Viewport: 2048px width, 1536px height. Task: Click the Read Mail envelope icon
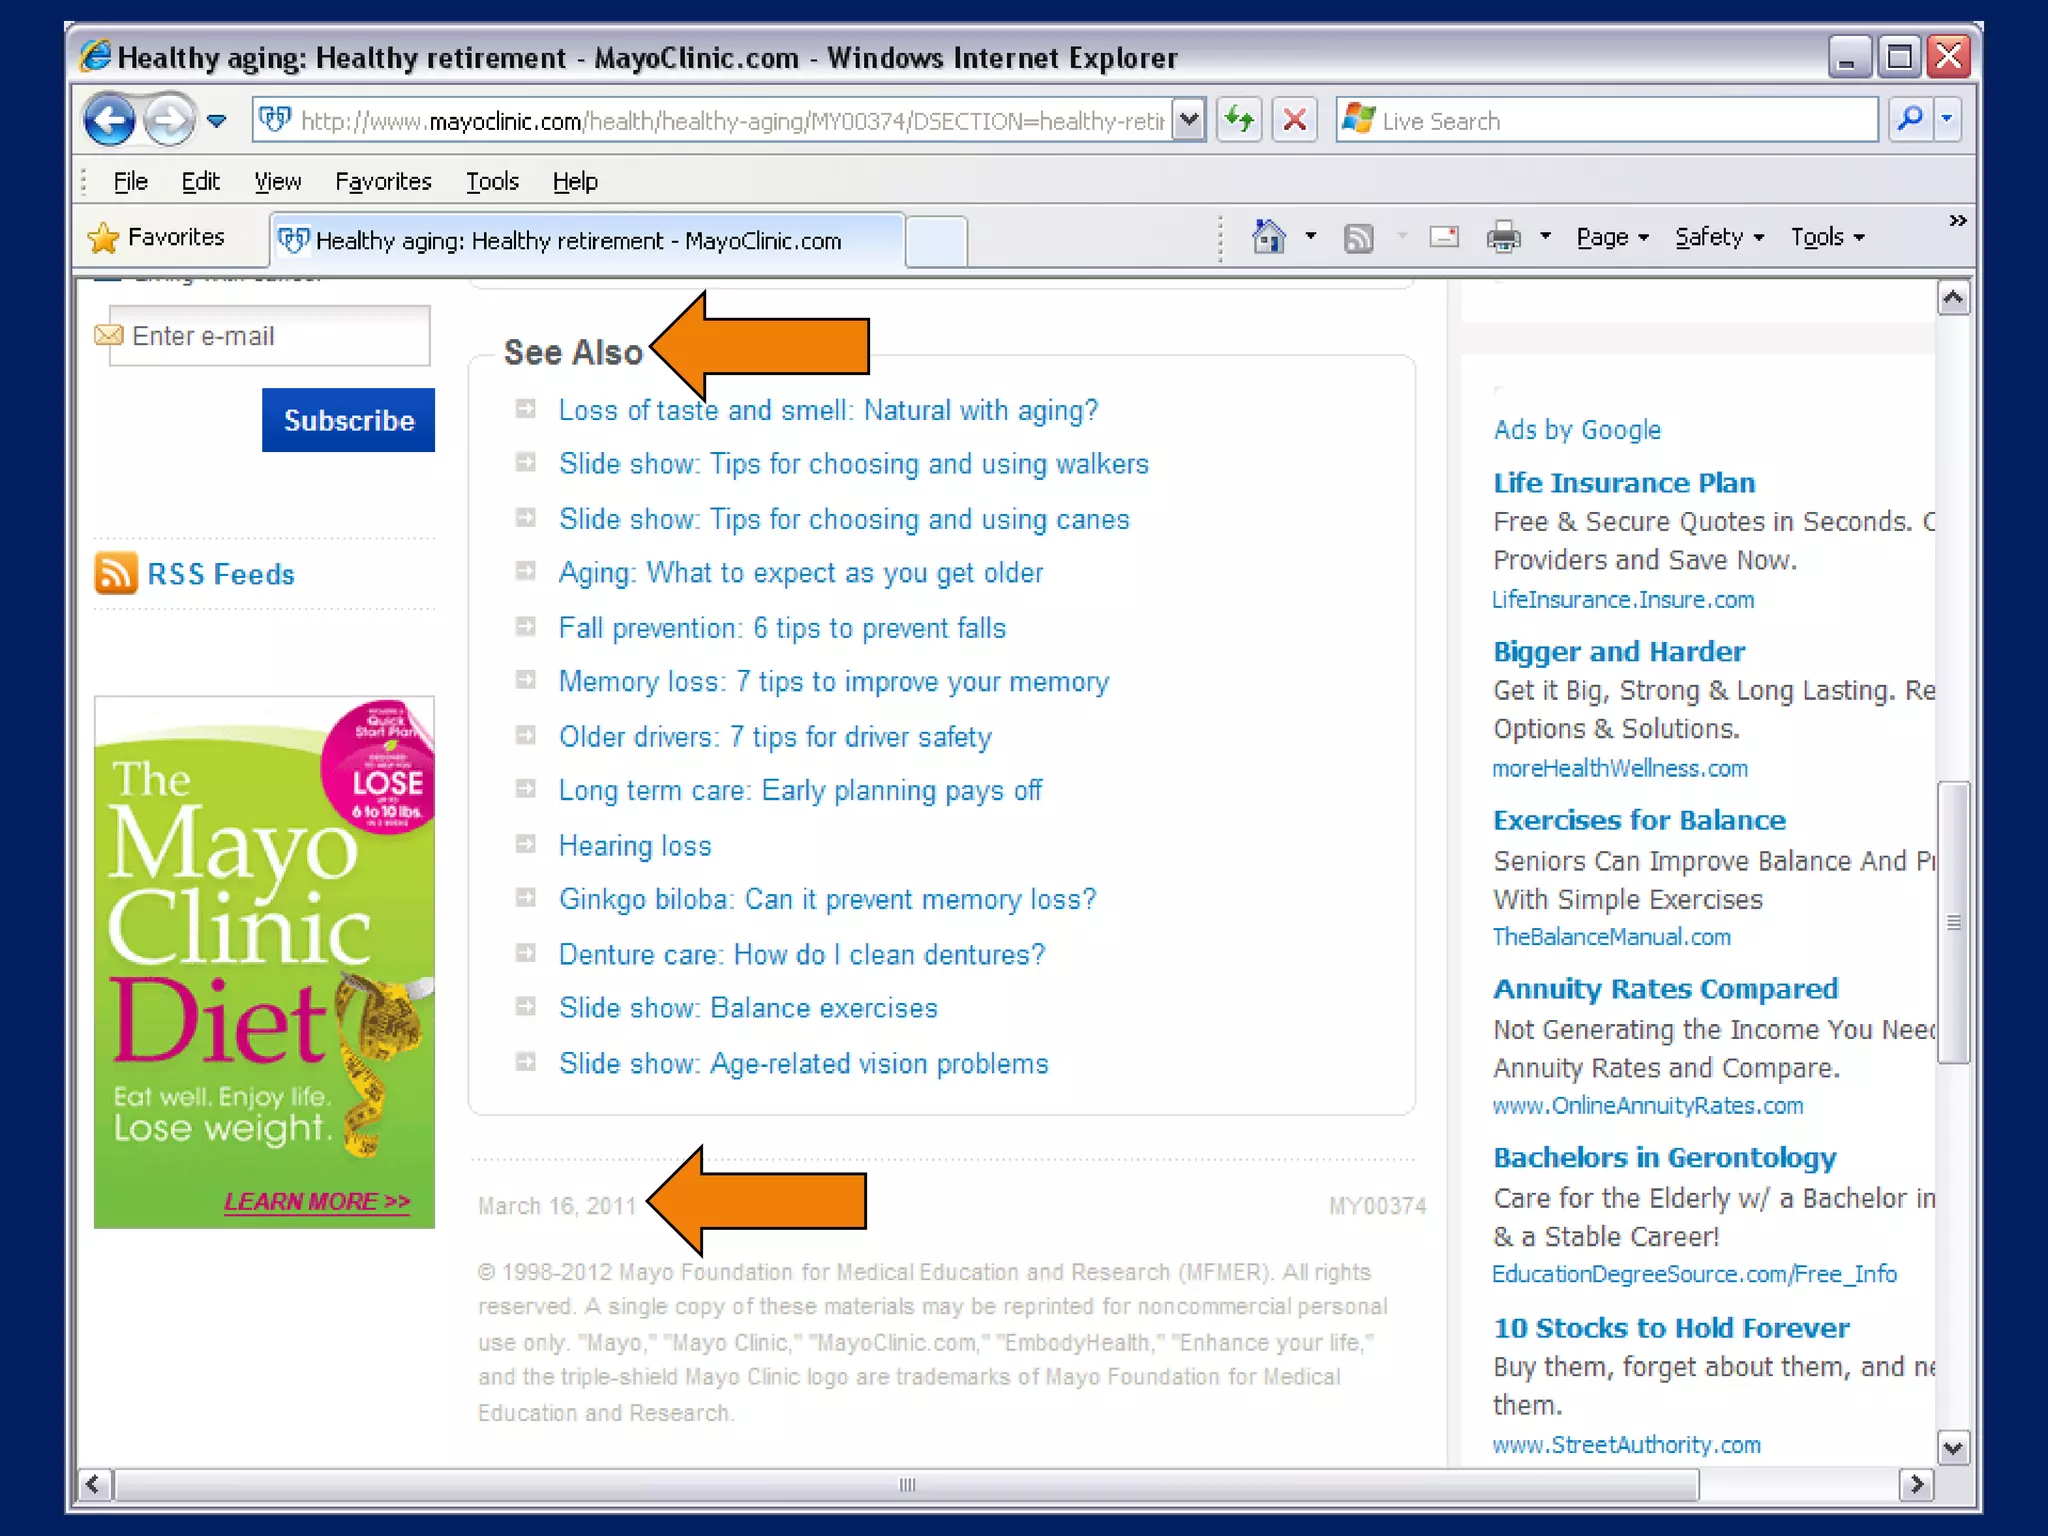tap(1443, 237)
